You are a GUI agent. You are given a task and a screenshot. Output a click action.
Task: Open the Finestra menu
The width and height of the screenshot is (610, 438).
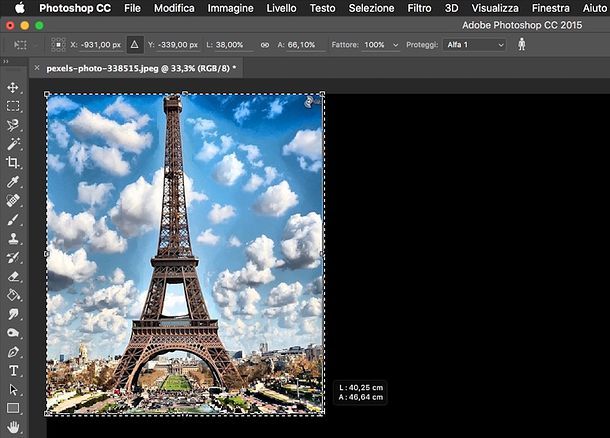(550, 8)
